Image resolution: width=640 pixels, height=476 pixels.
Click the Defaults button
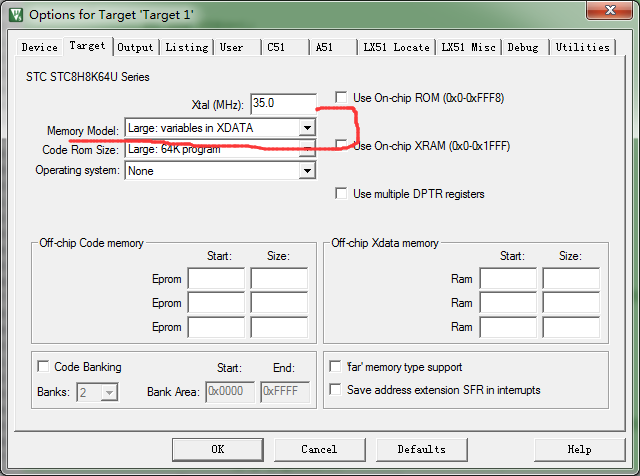(x=422, y=449)
